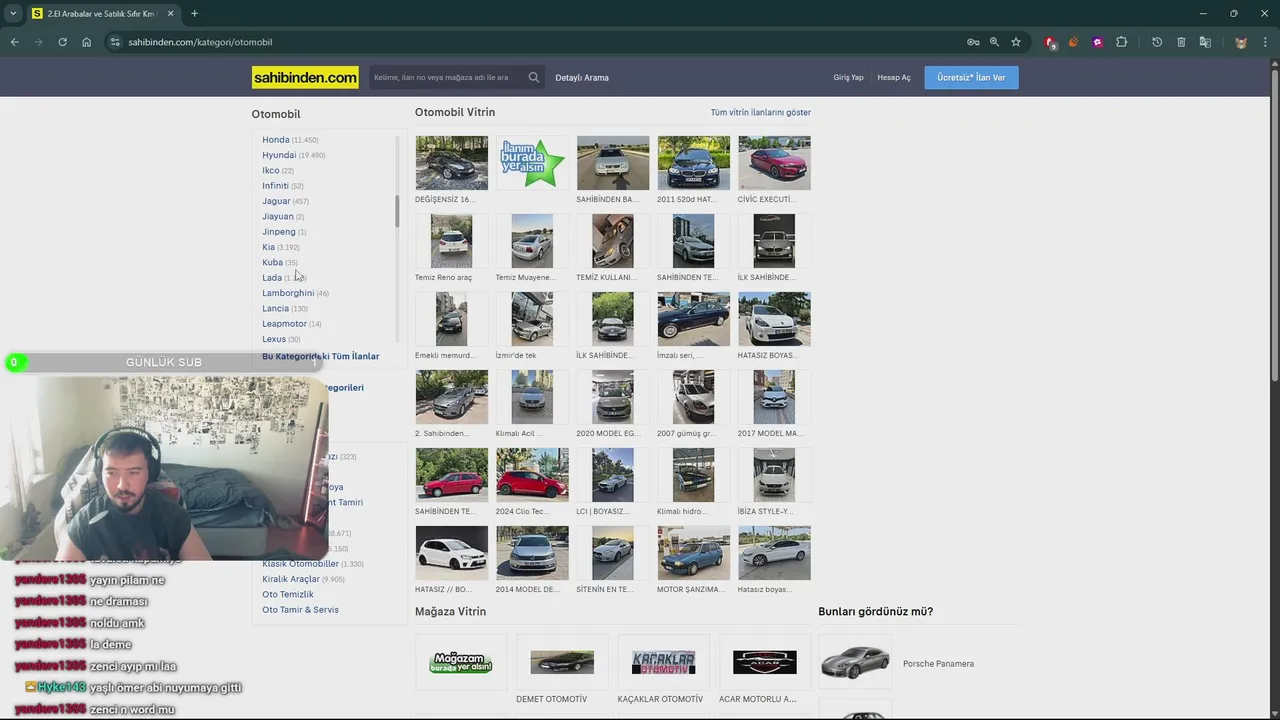Image resolution: width=1280 pixels, height=720 pixels.
Task: Open the browser profile avatar
Action: [1241, 42]
